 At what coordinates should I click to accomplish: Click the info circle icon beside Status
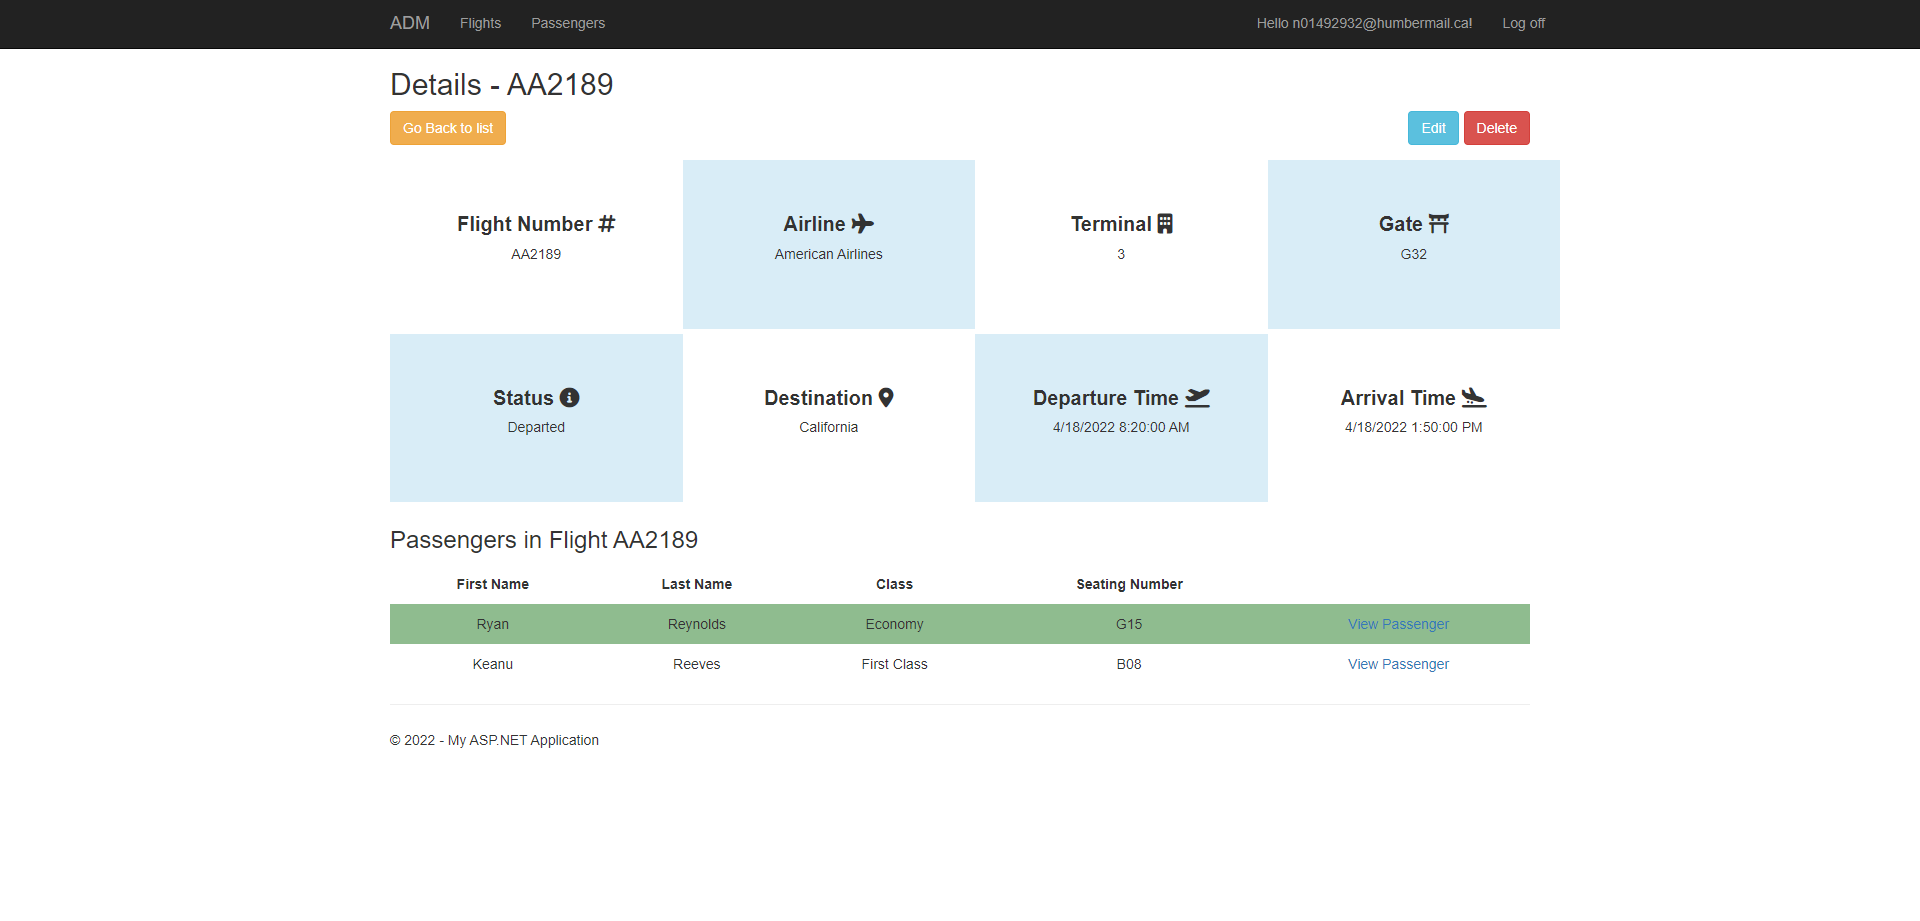[x=570, y=398]
